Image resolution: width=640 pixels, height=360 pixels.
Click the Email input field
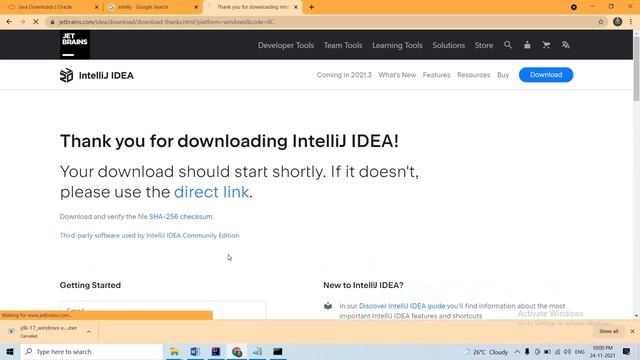point(163,310)
